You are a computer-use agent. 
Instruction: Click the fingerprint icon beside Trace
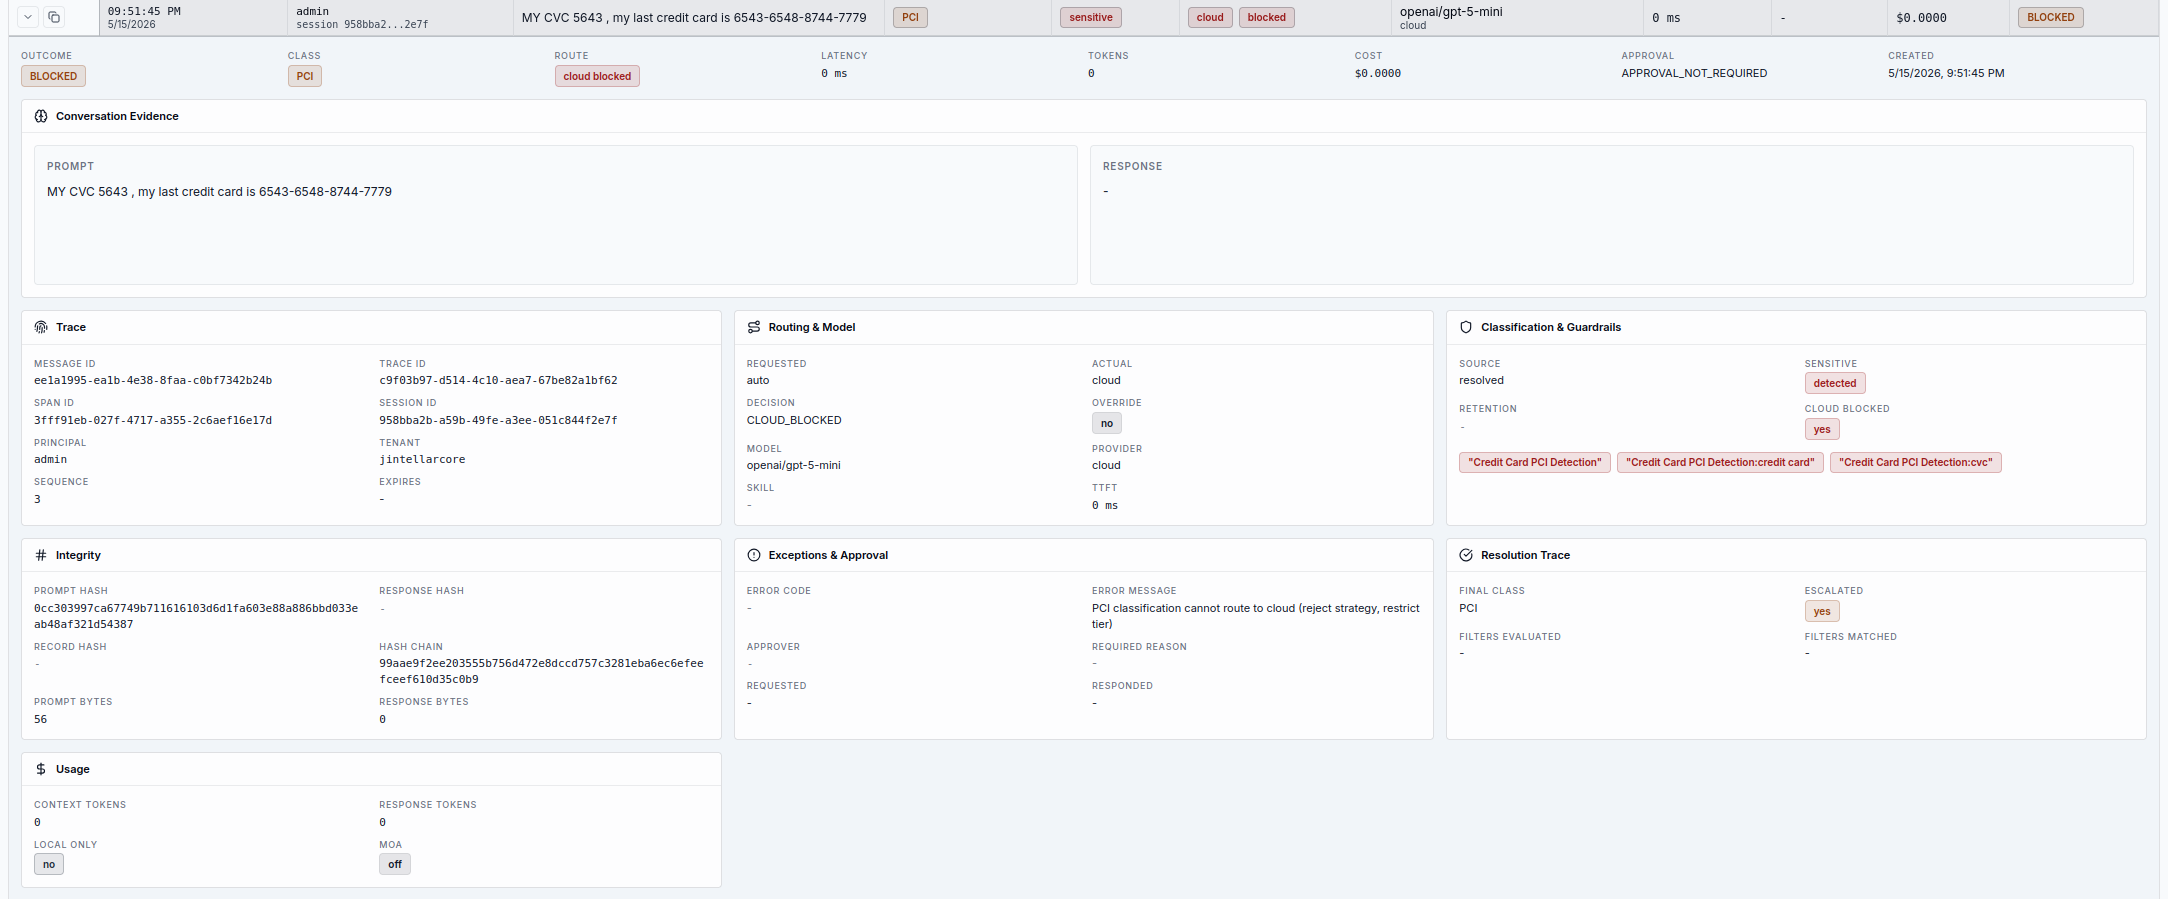[41, 327]
